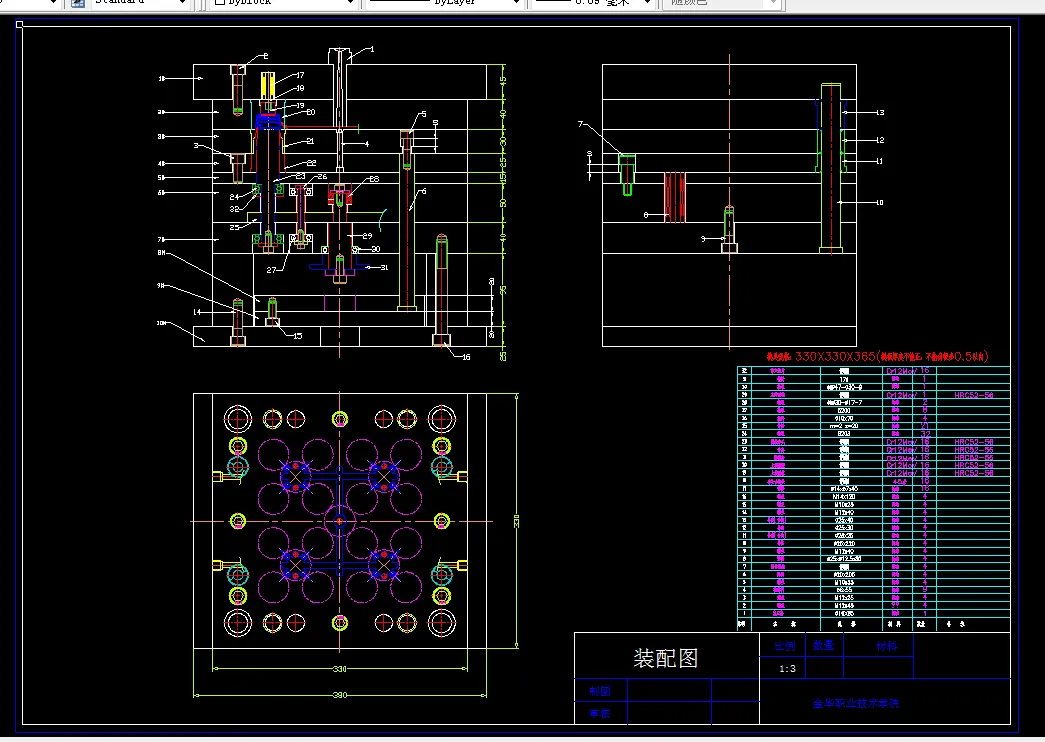1045x742 pixels.
Task: Select the center sprue circle in plan view
Action: (340, 521)
